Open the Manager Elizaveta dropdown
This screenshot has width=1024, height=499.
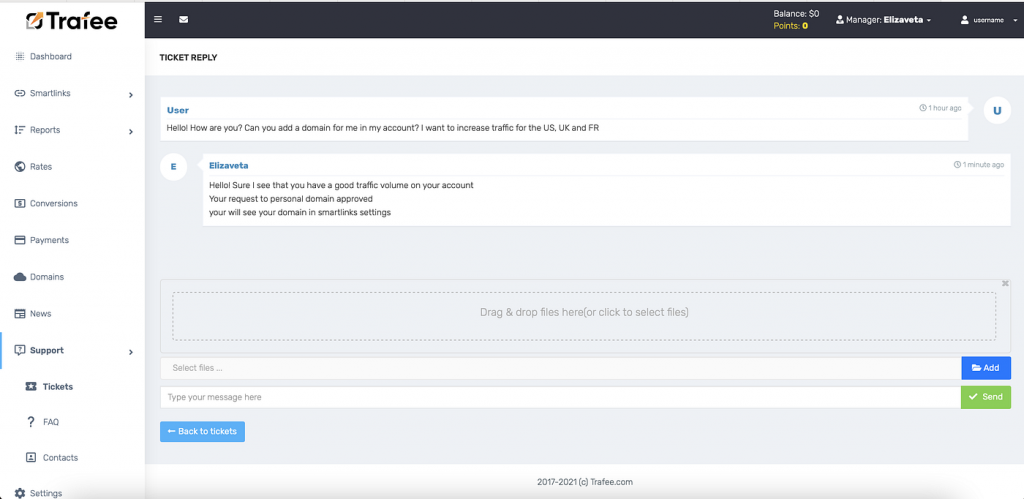coord(884,20)
